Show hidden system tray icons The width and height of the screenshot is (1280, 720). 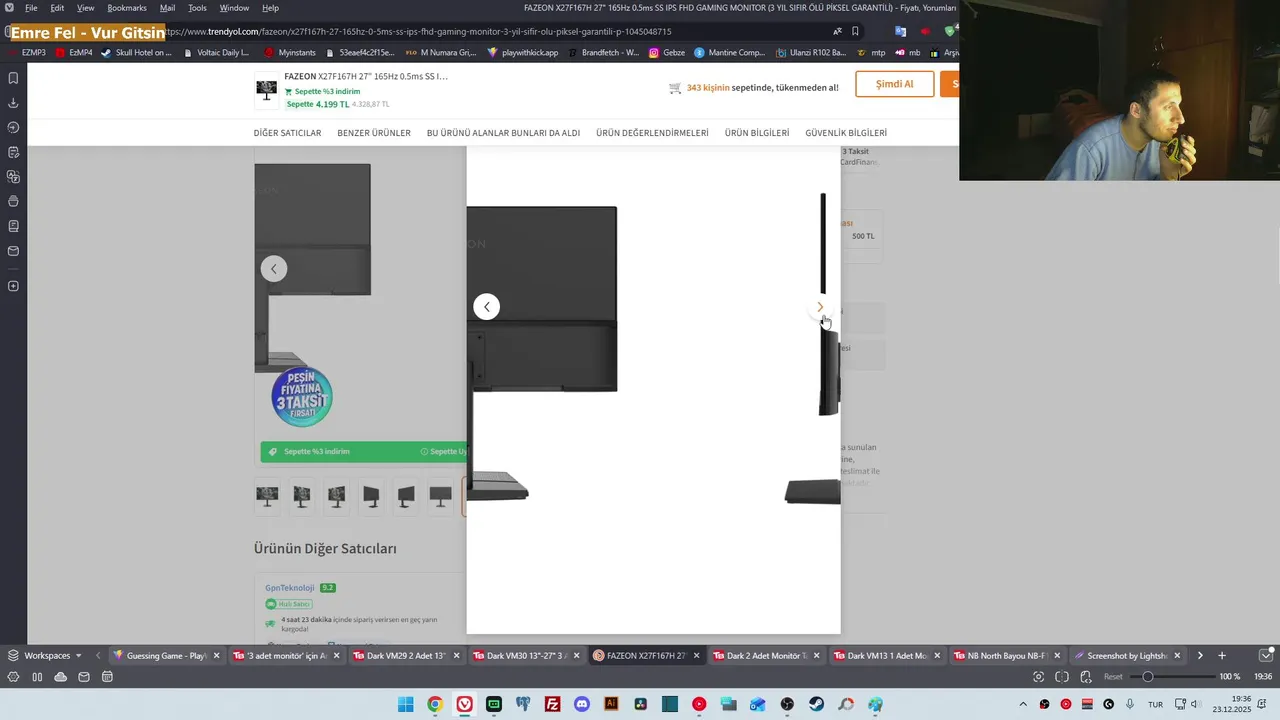point(1022,704)
